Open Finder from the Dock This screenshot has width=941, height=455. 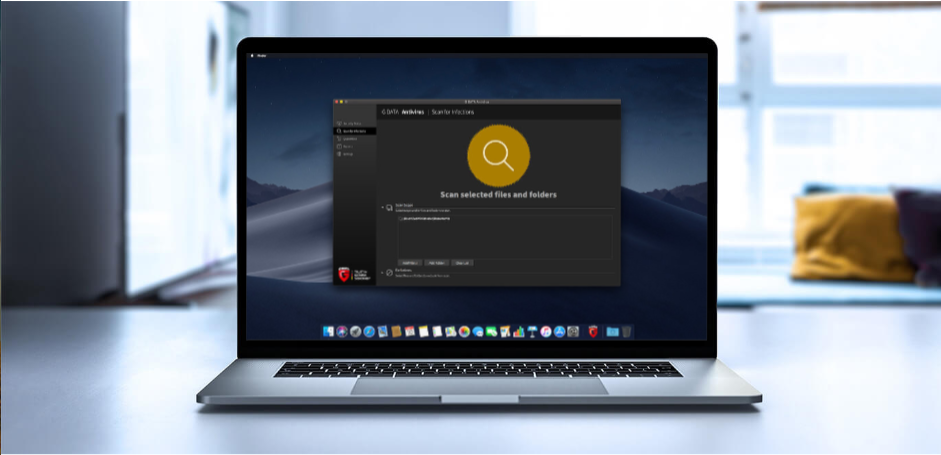coord(328,331)
